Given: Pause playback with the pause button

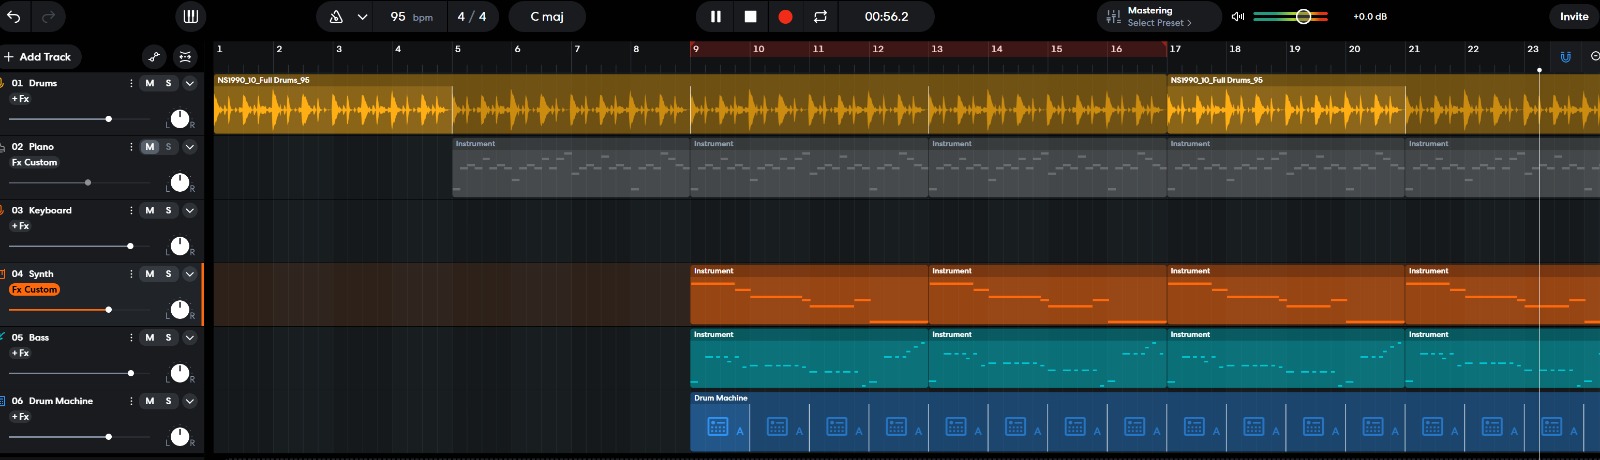Looking at the screenshot, I should point(716,17).
